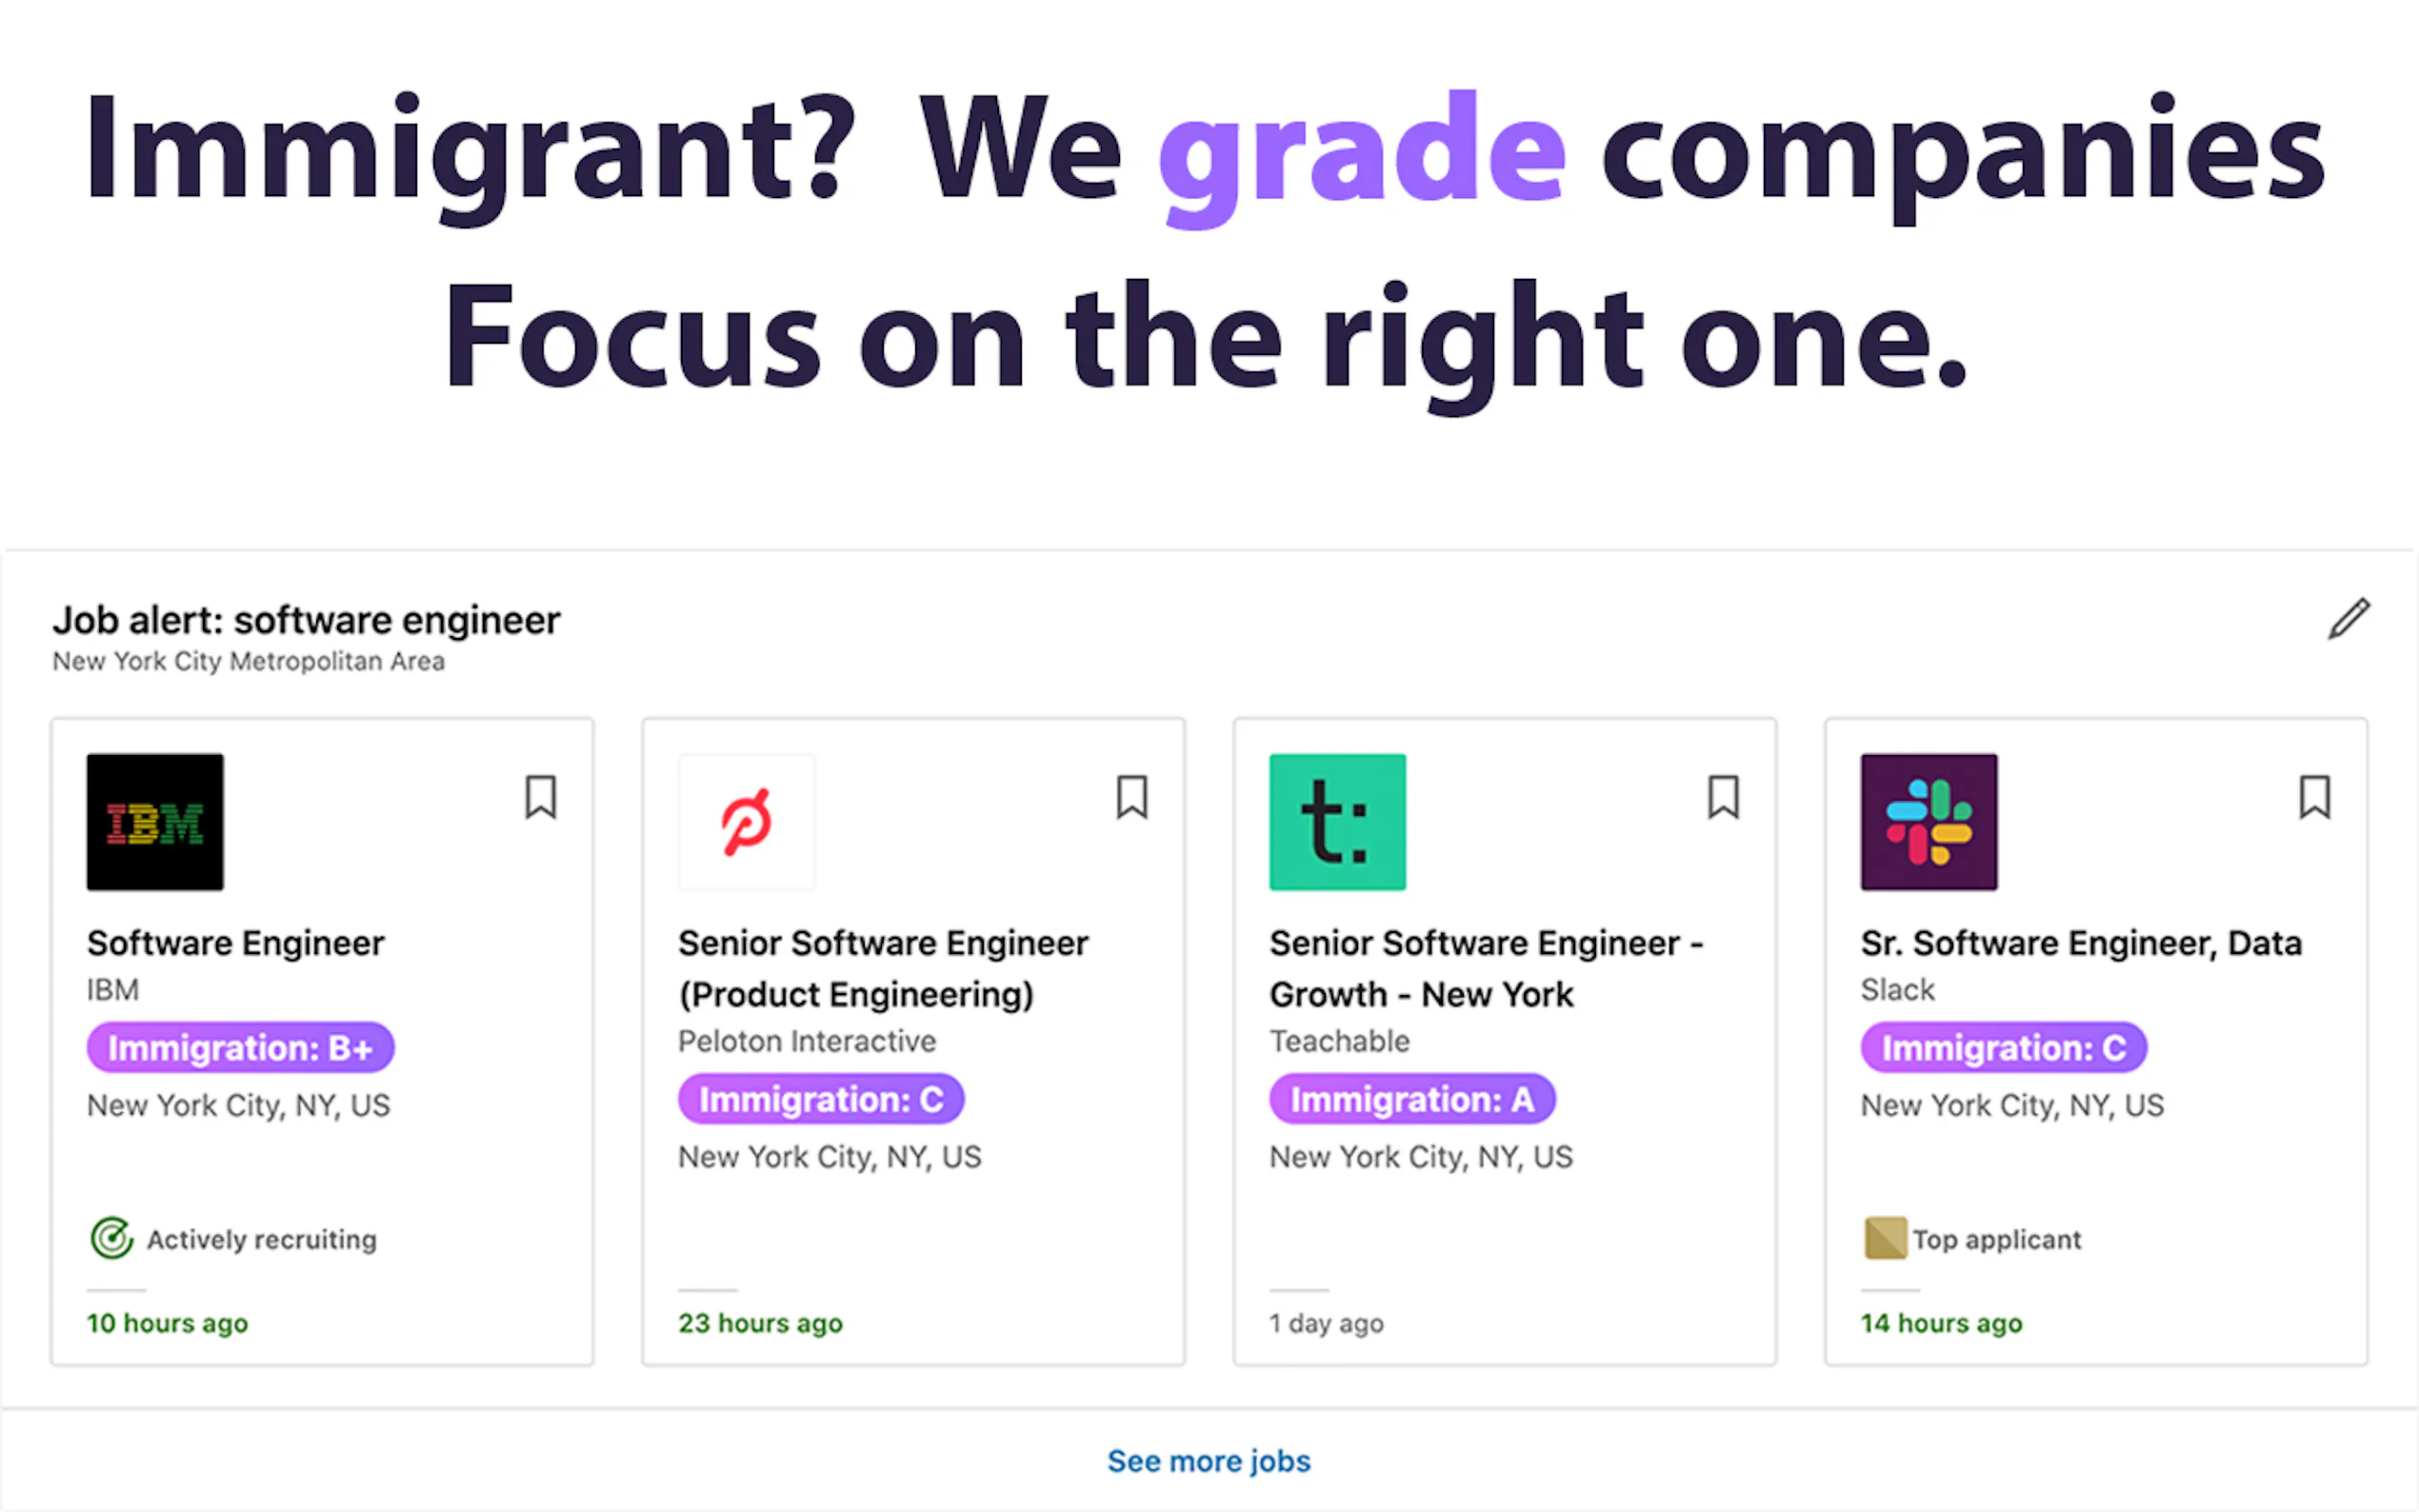Bookmark the Teachable job listing

1723,797
